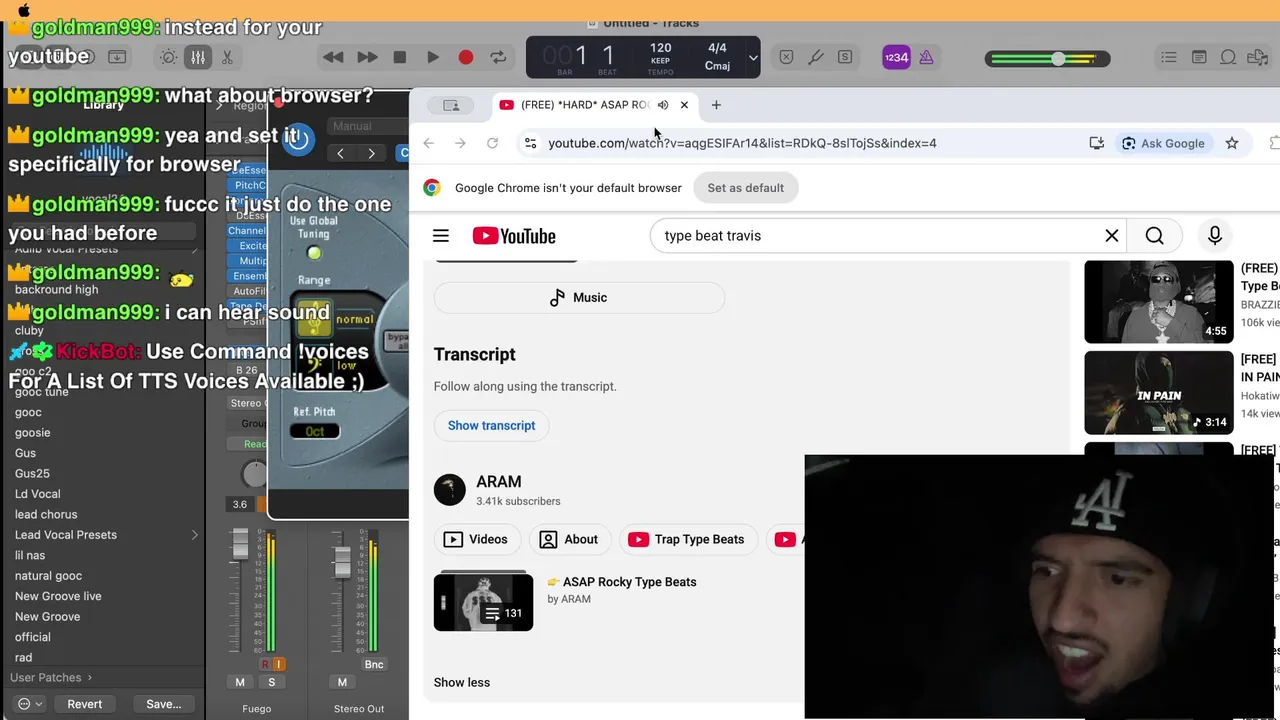Adjust the Stereo Out volume fader
The height and width of the screenshot is (720, 1280).
[x=342, y=562]
